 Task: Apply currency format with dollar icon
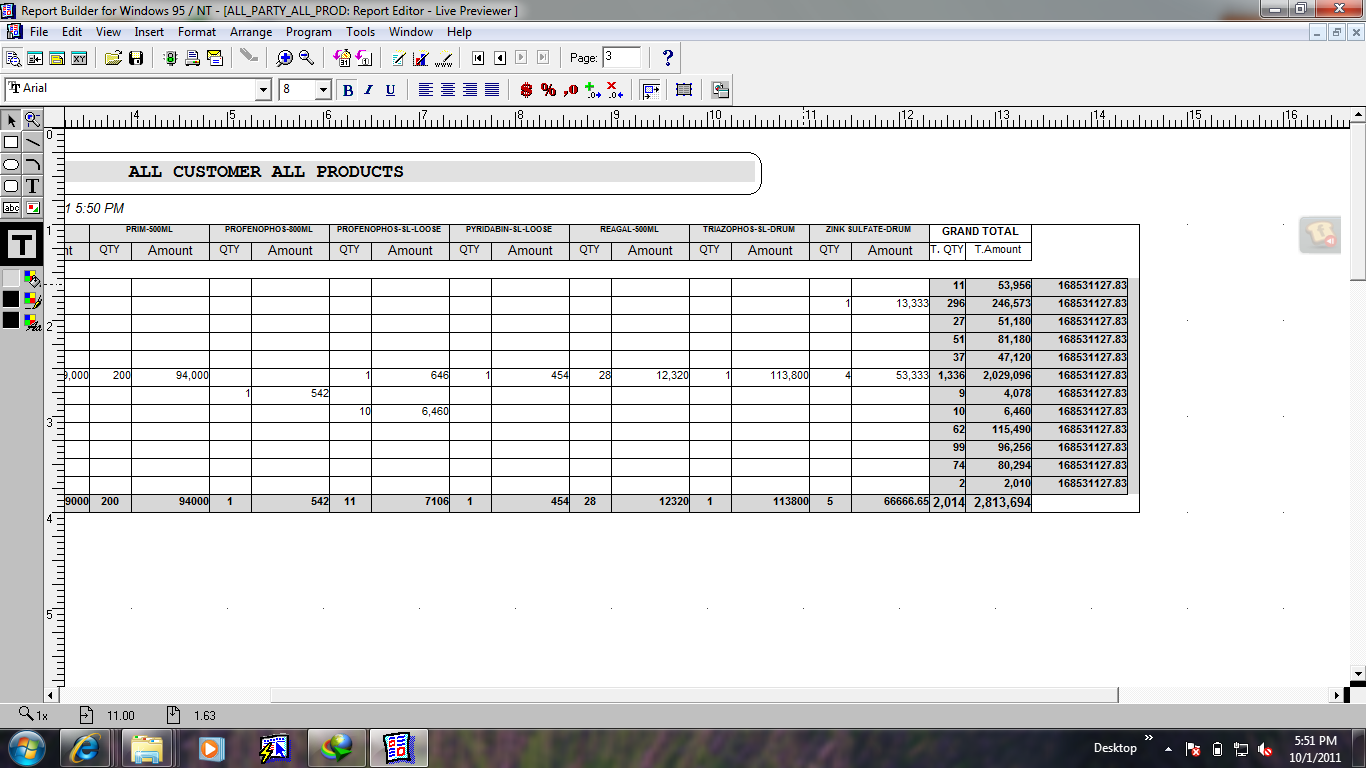click(x=526, y=90)
